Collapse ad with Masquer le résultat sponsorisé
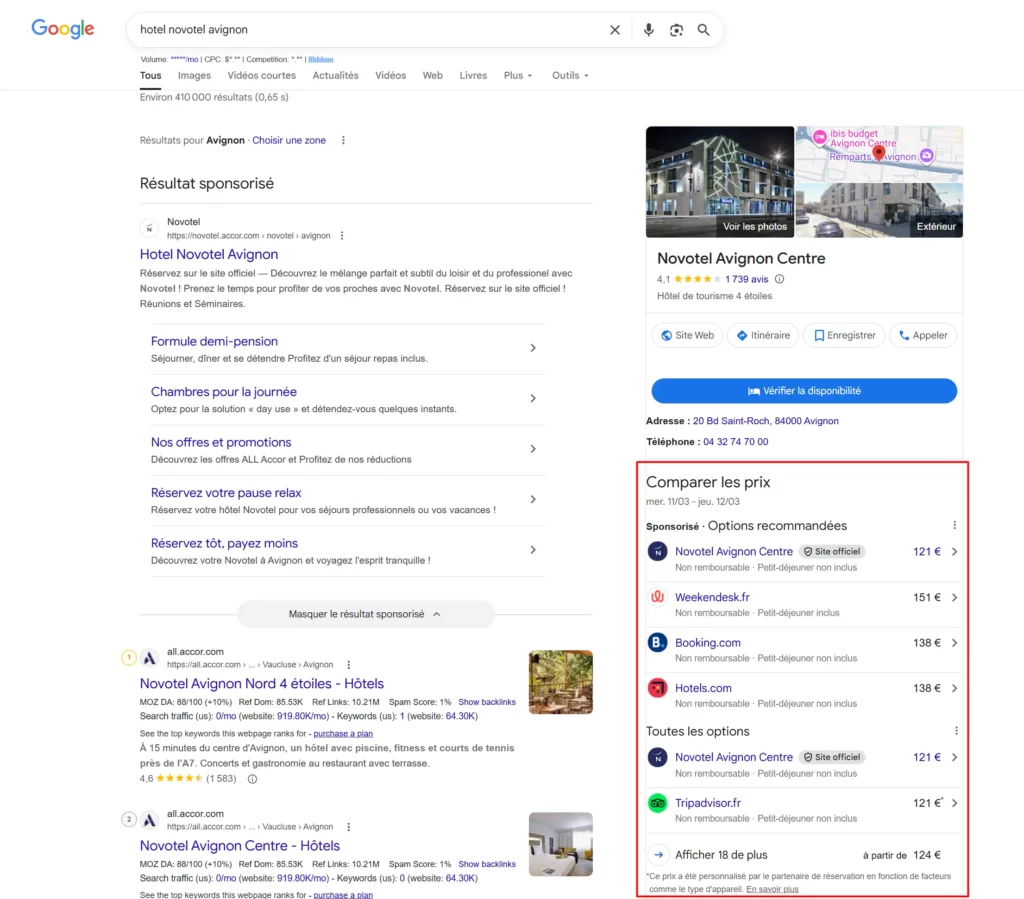1024x899 pixels. (x=365, y=614)
